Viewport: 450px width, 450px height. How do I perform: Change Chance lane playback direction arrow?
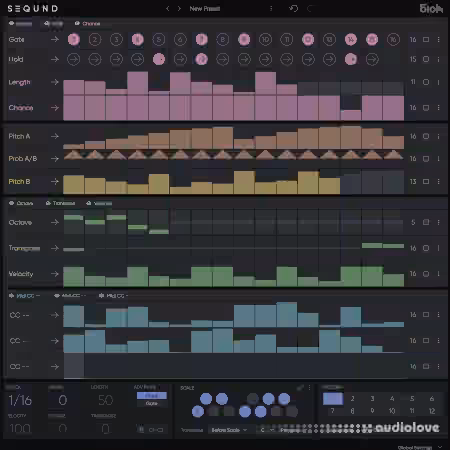click(55, 108)
